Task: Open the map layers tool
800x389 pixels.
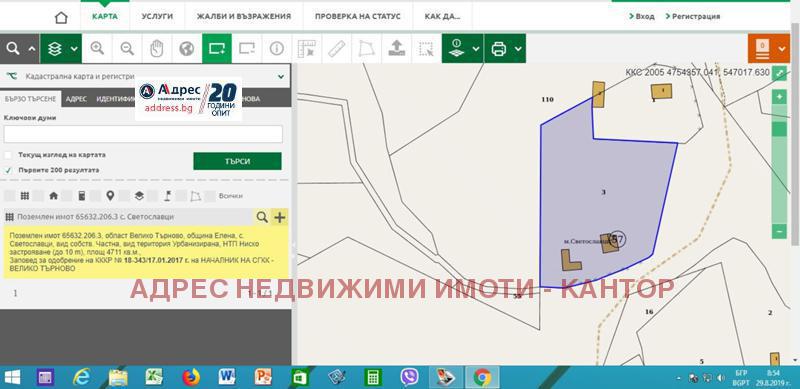Action: click(55, 48)
